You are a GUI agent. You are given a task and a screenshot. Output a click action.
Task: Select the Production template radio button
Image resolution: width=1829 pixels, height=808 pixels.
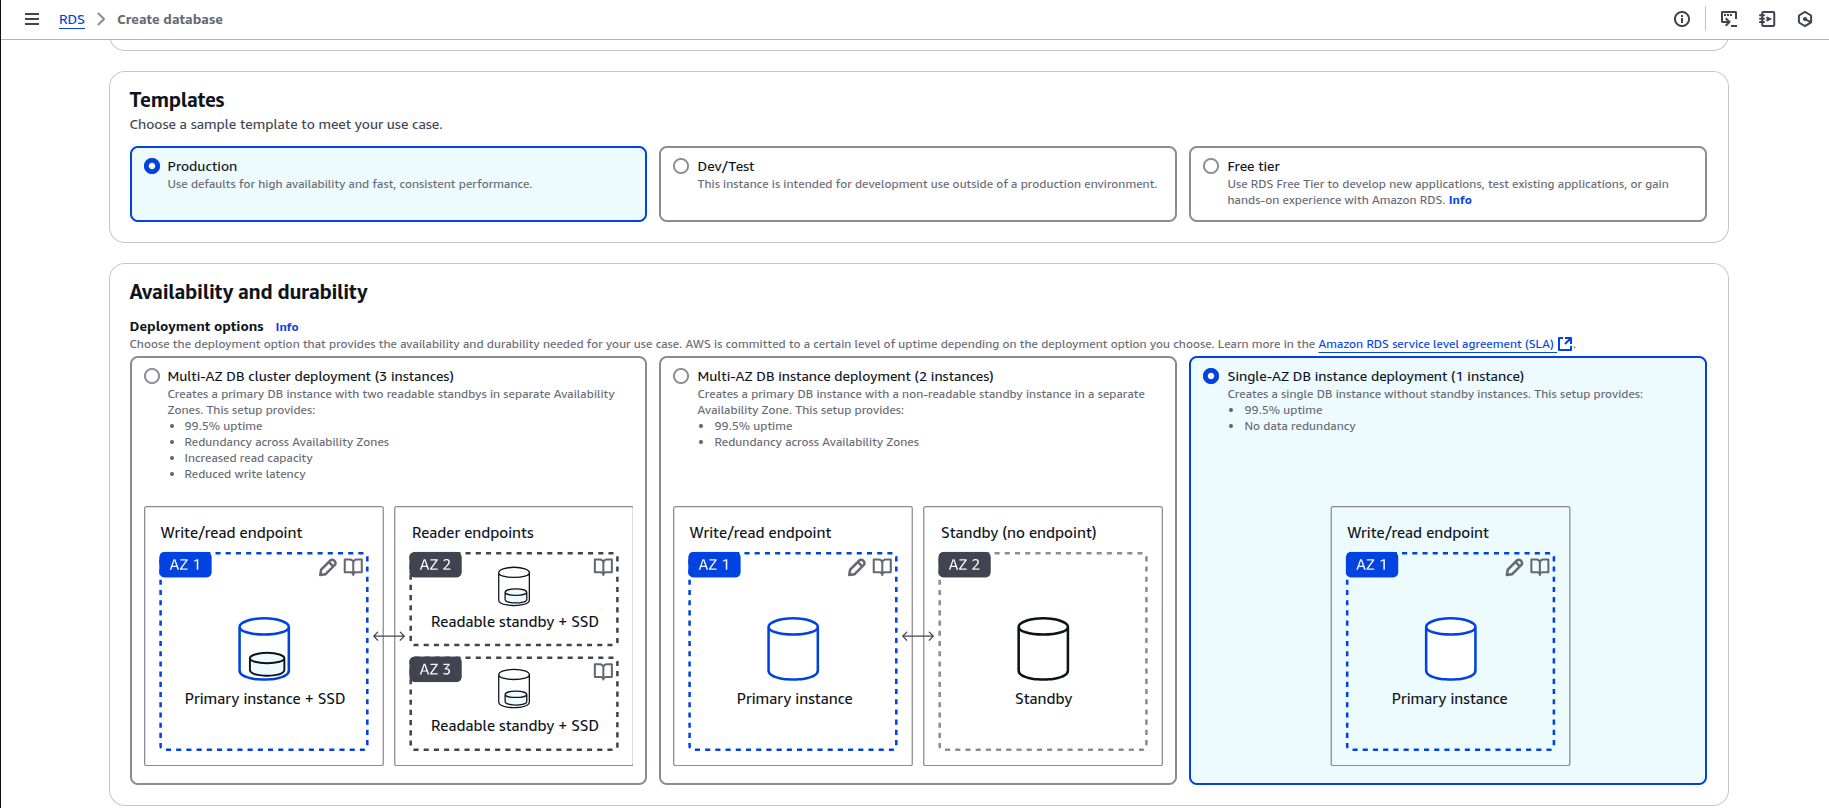pyautogui.click(x=152, y=166)
